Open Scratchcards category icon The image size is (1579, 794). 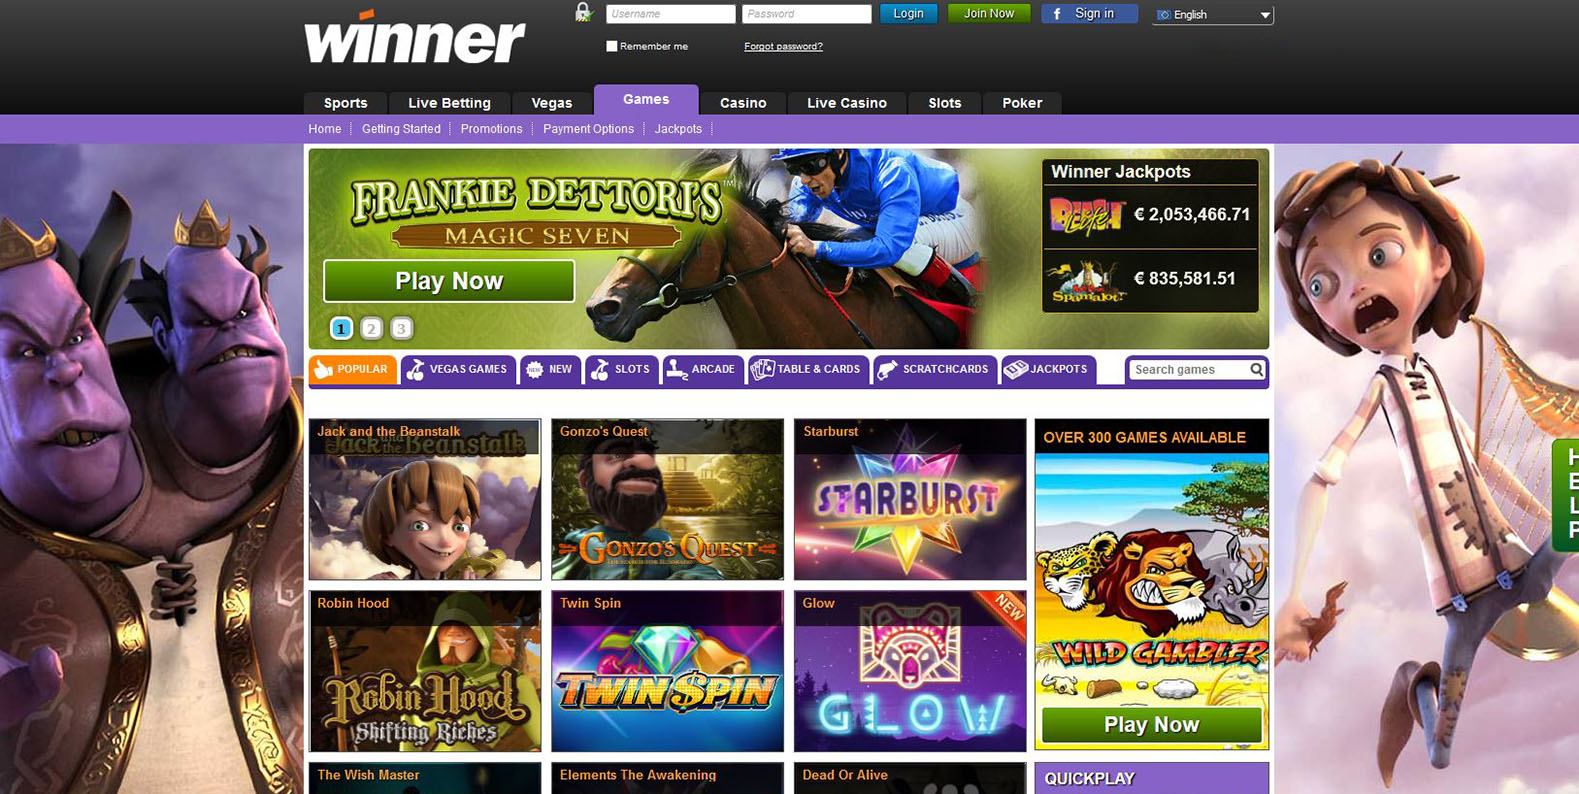coord(887,369)
